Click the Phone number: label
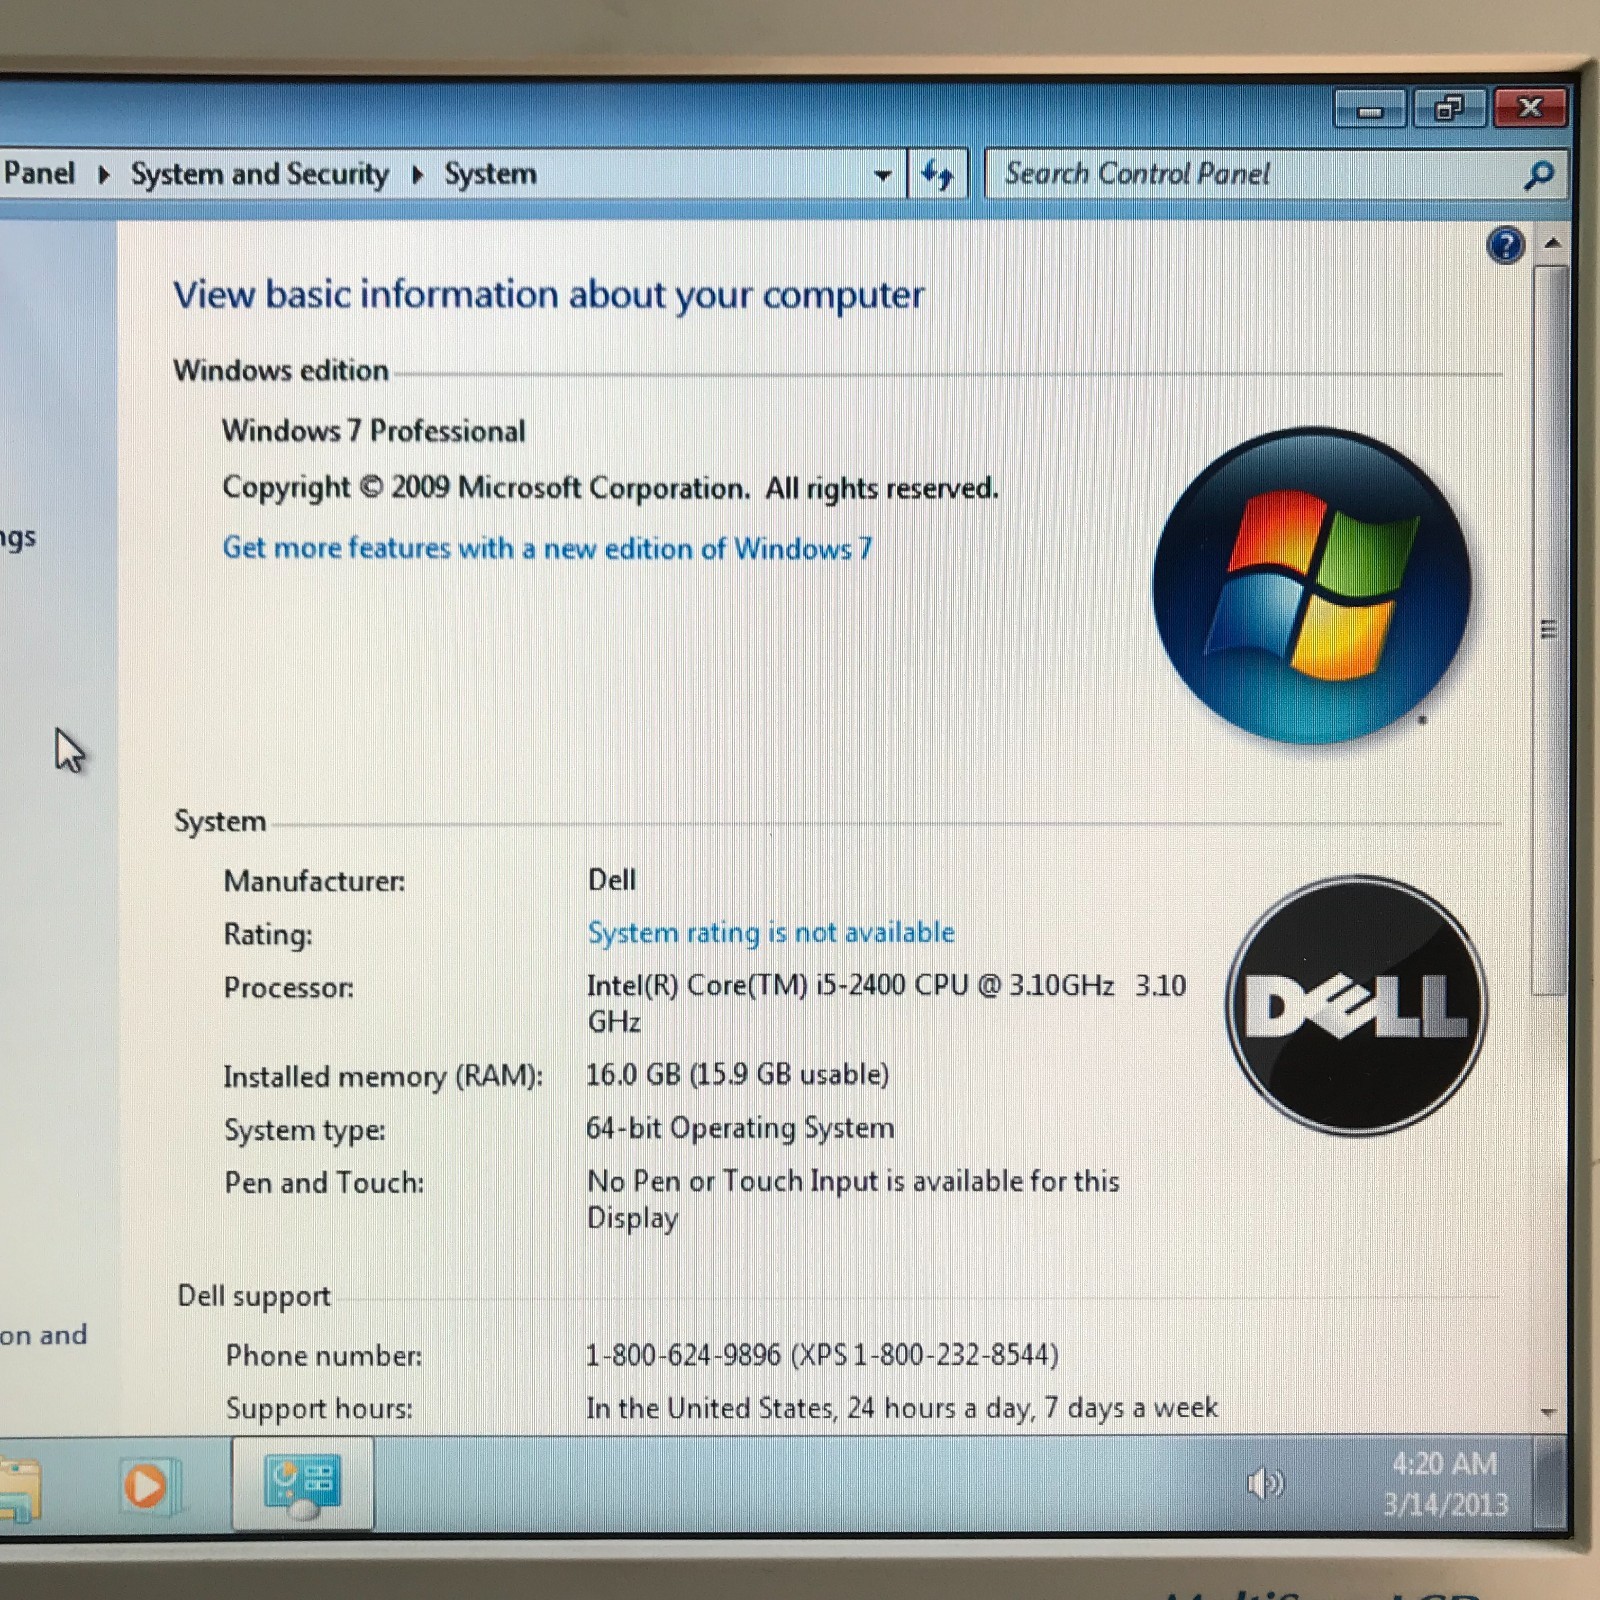Viewport: 1600px width, 1600px height. [324, 1356]
